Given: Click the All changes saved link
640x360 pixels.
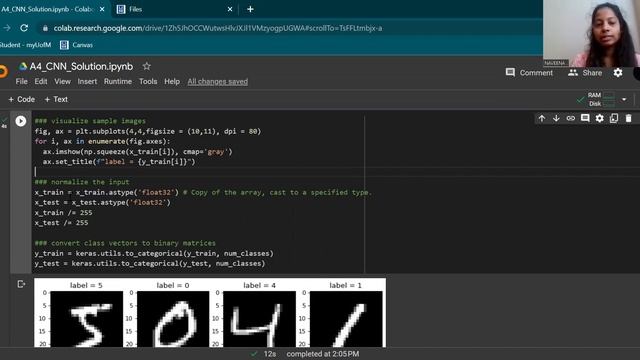Looking at the screenshot, I should pos(218,82).
